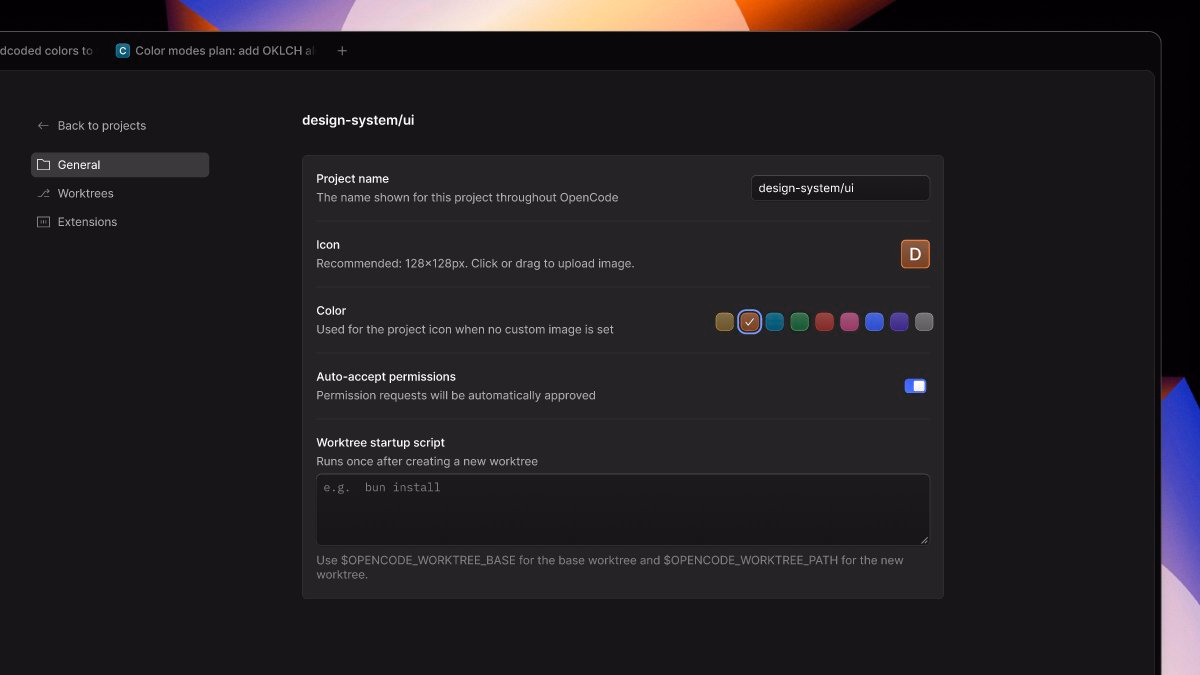Screen dimensions: 1200x675
Task: Click the 'Icon' setting label
Action: (x=328, y=245)
